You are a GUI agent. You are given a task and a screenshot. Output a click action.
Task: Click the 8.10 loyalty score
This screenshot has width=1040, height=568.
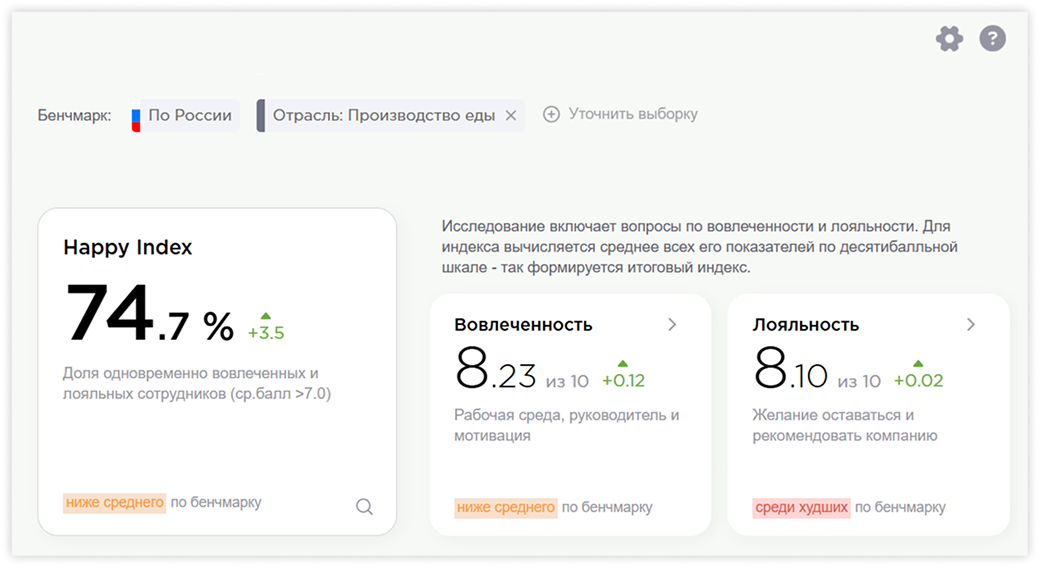click(x=791, y=369)
